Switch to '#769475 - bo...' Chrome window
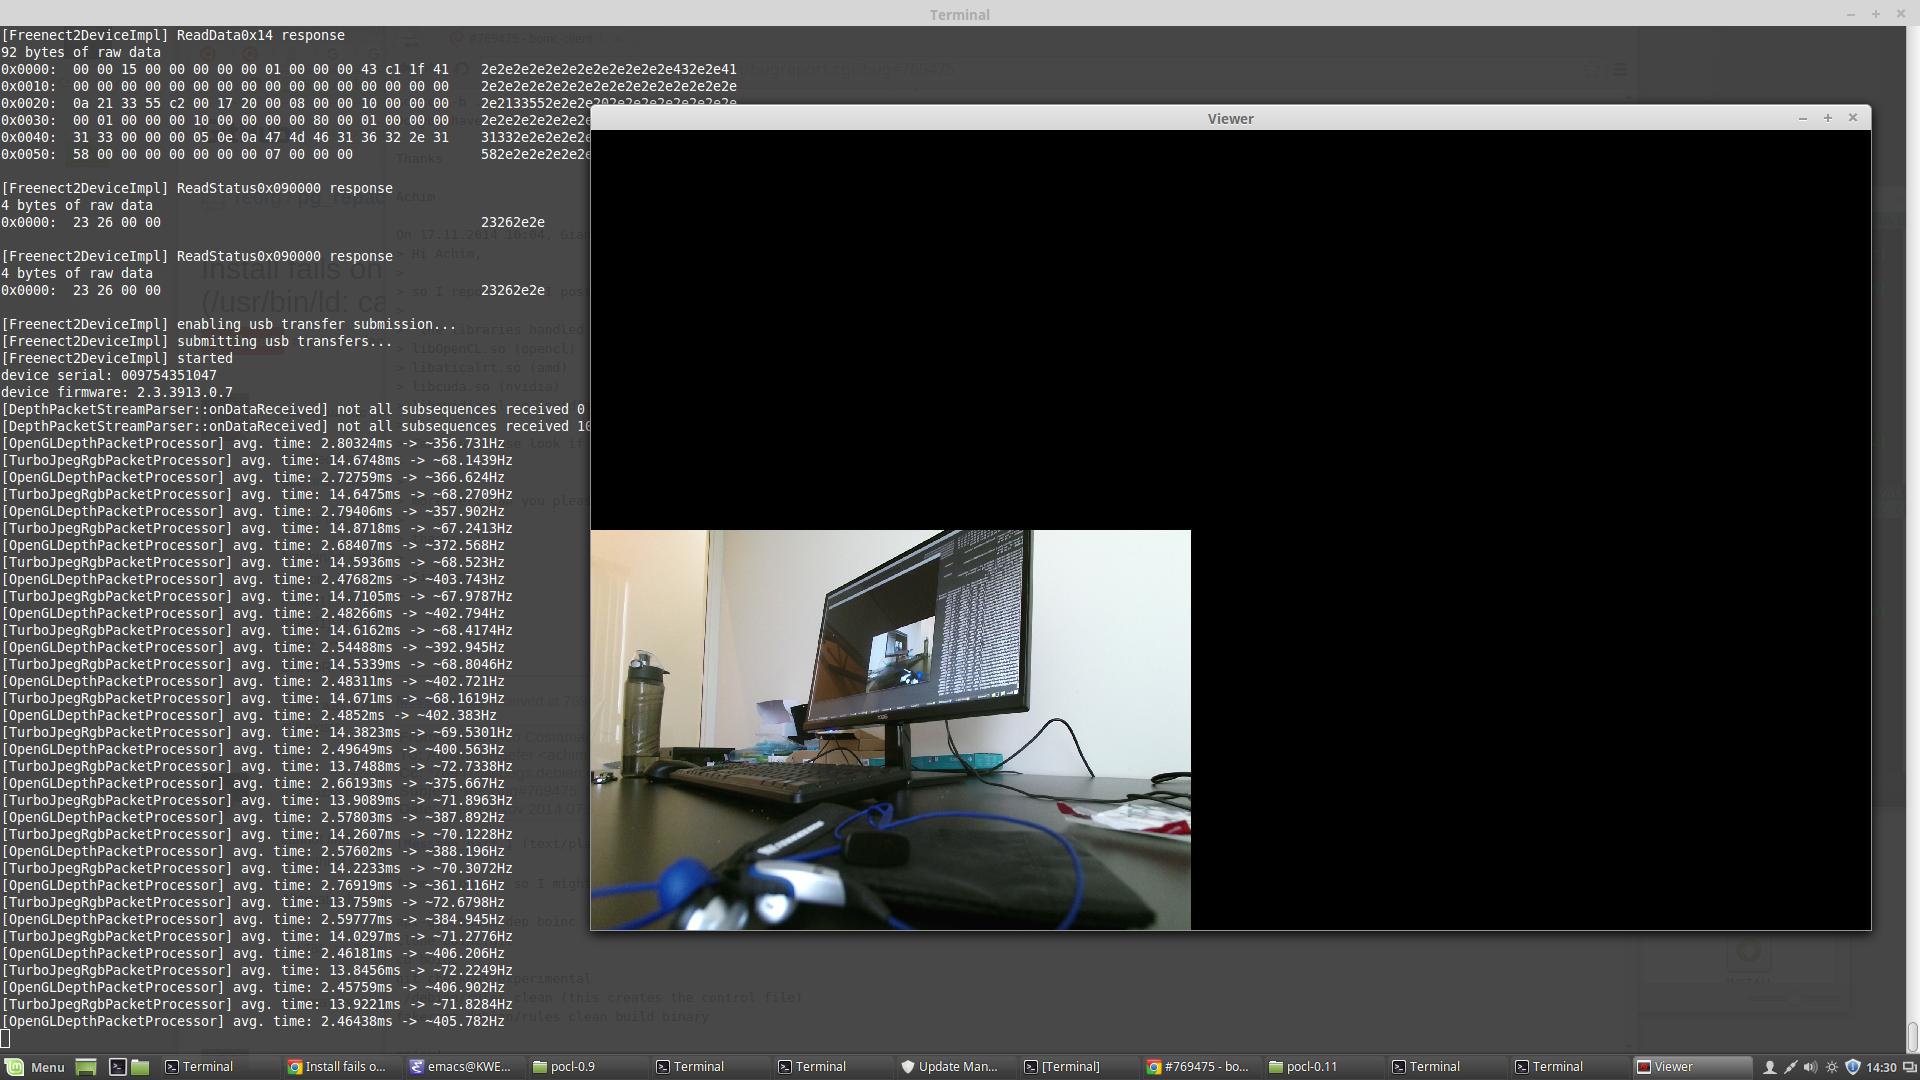 [x=1198, y=1067]
